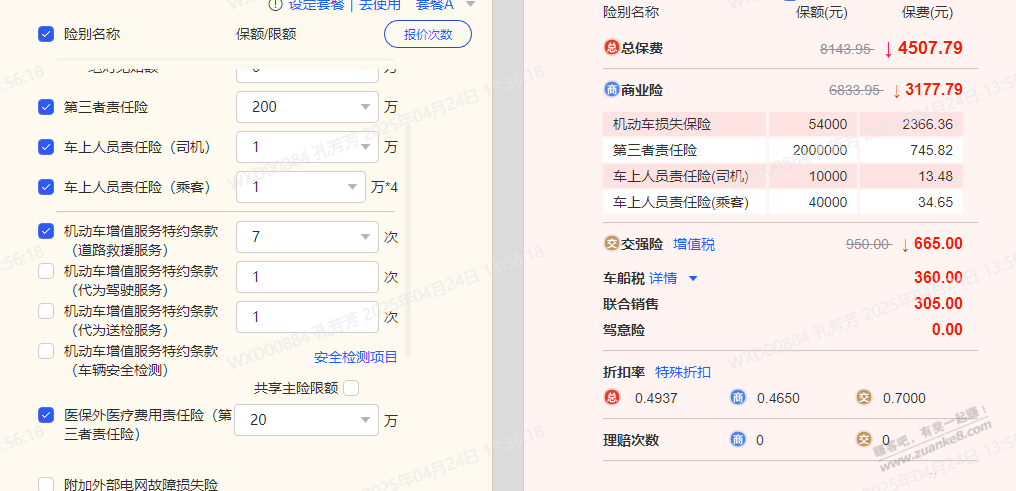
Task: Open 套餐A dropdown arrow
Action: click(470, 5)
